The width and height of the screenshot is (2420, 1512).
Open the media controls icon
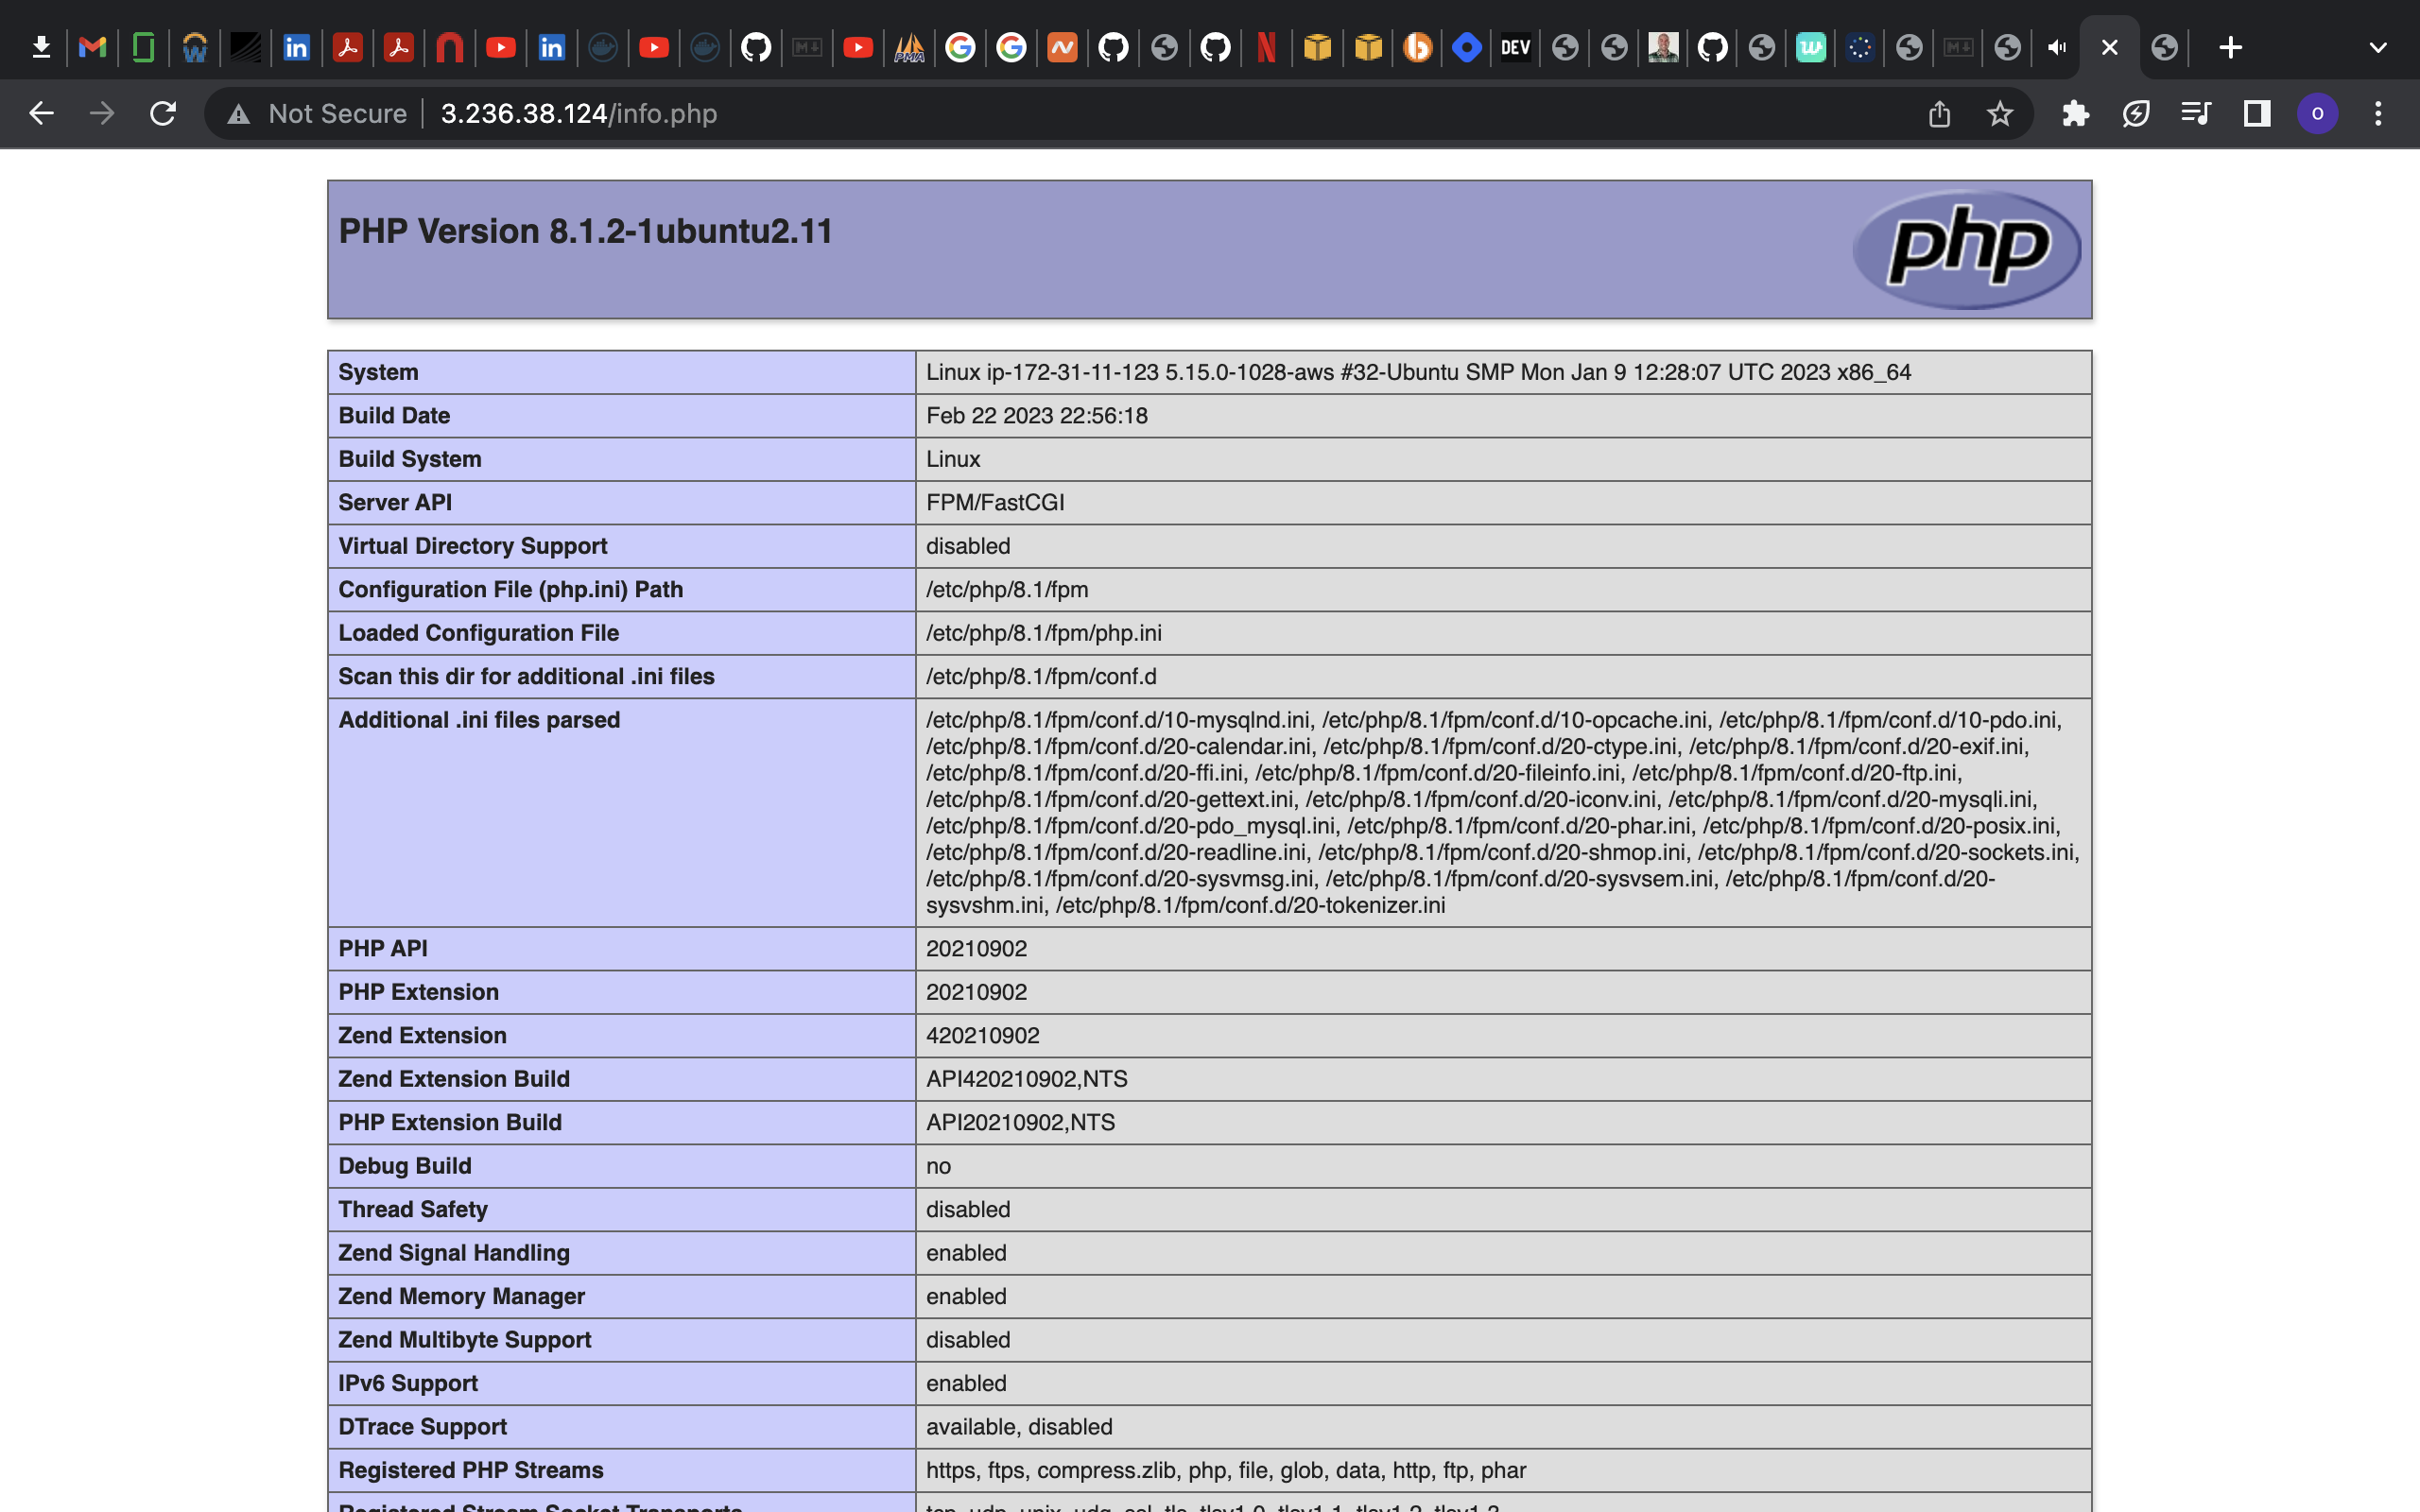(2195, 113)
